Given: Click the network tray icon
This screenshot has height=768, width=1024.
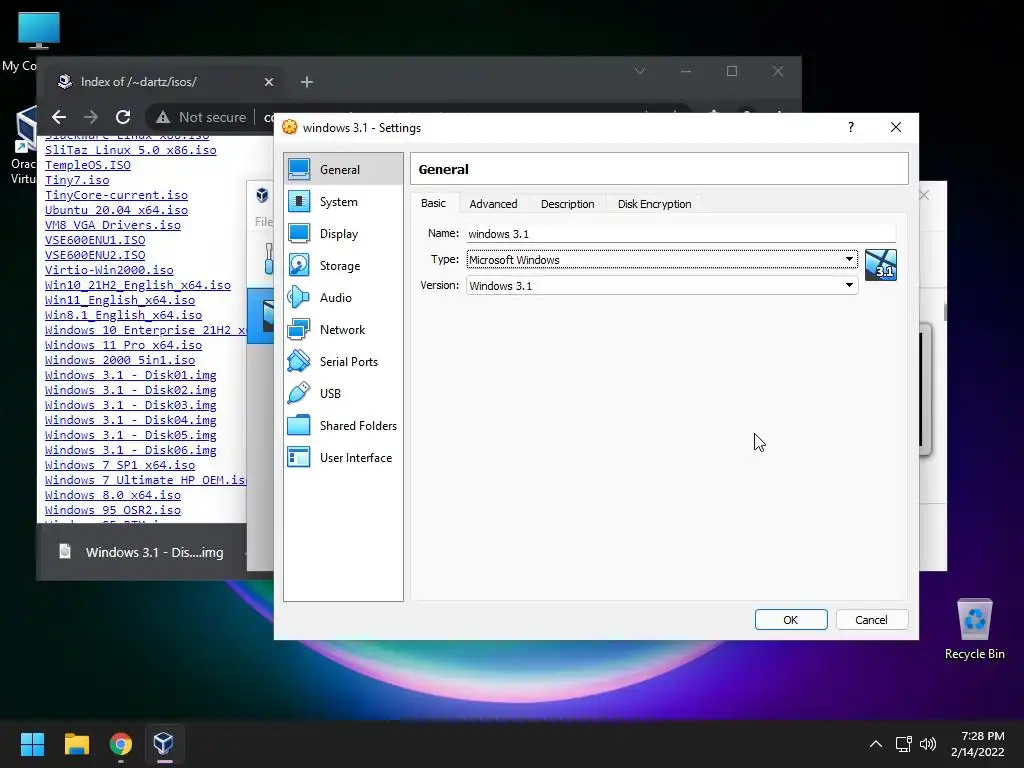Looking at the screenshot, I should [903, 744].
